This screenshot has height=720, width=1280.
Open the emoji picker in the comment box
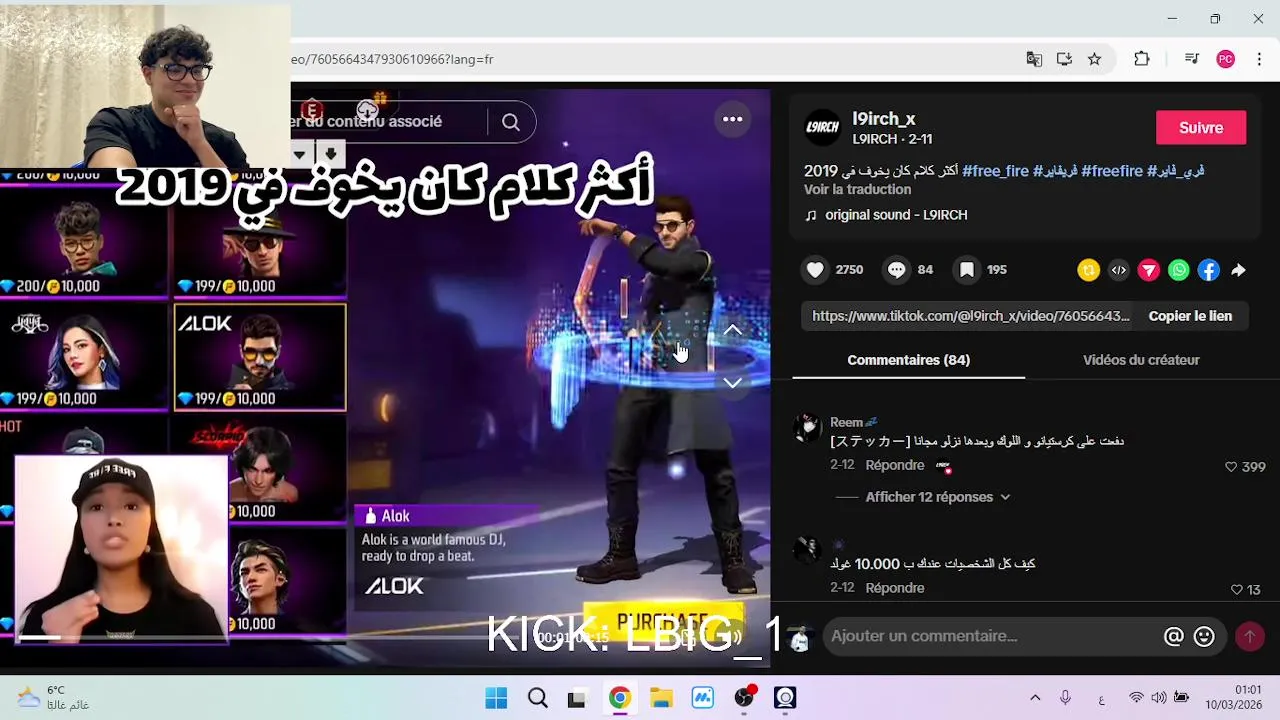point(1204,637)
